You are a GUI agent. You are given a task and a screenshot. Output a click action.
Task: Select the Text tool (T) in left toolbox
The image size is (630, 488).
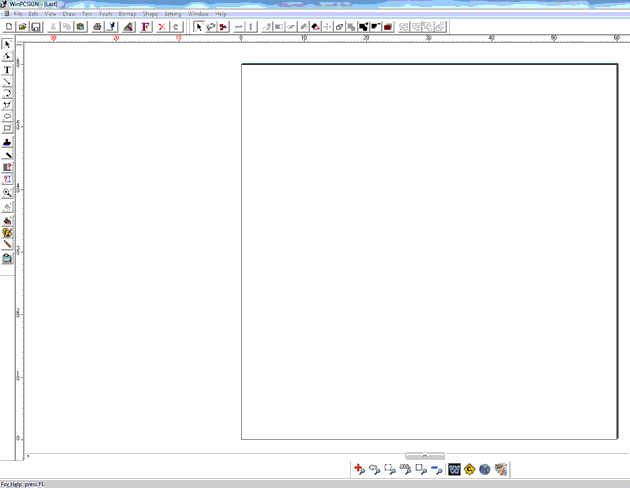click(x=7, y=70)
